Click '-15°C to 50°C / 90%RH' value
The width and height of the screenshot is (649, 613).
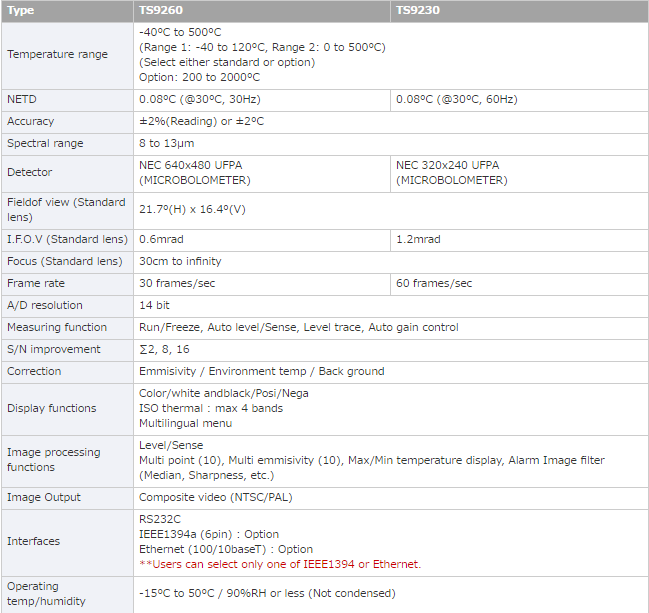(x=267, y=594)
